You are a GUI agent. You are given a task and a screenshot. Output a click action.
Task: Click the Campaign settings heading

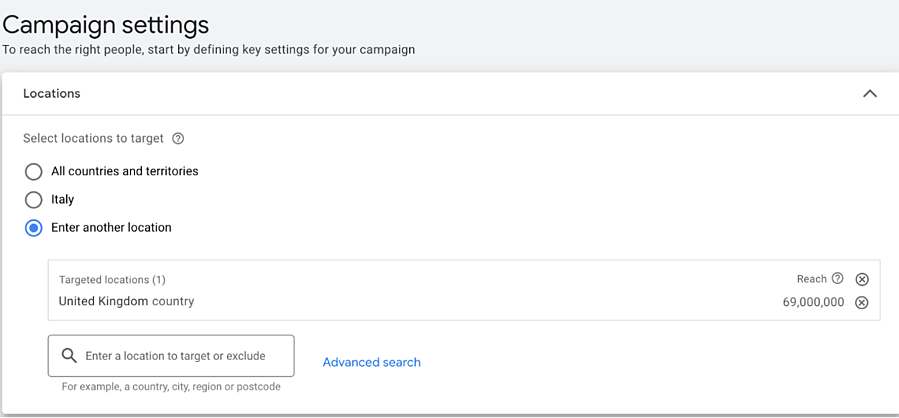tap(106, 24)
